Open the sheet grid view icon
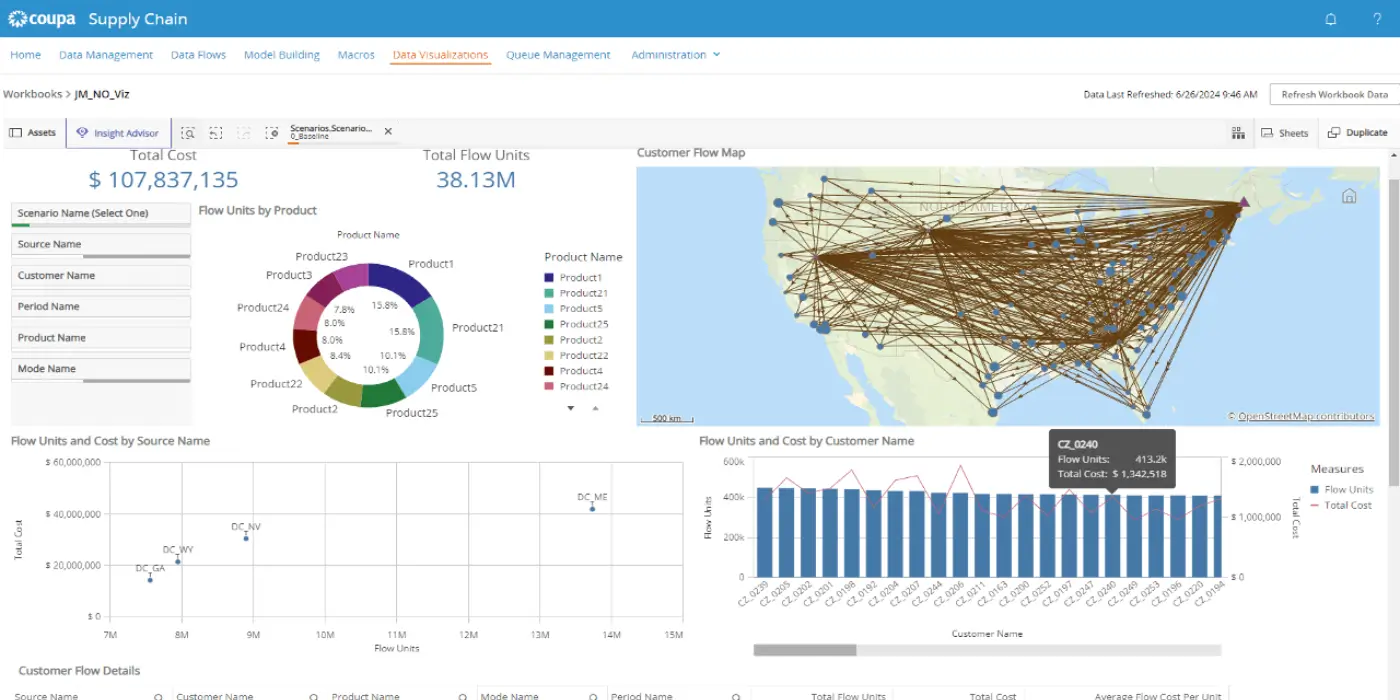The height and width of the screenshot is (700, 1400). click(x=1238, y=133)
